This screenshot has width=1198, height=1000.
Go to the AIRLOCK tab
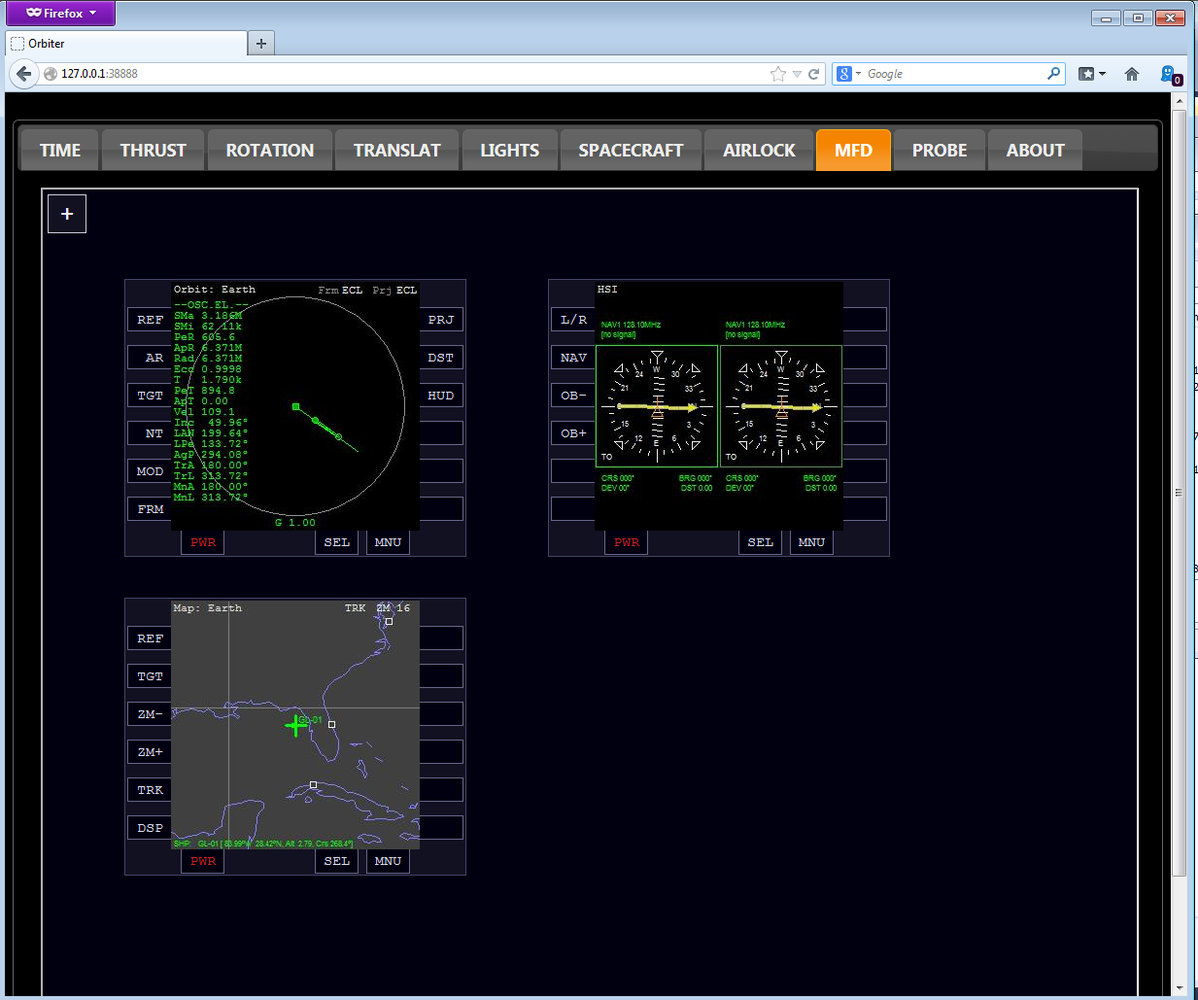pos(759,150)
